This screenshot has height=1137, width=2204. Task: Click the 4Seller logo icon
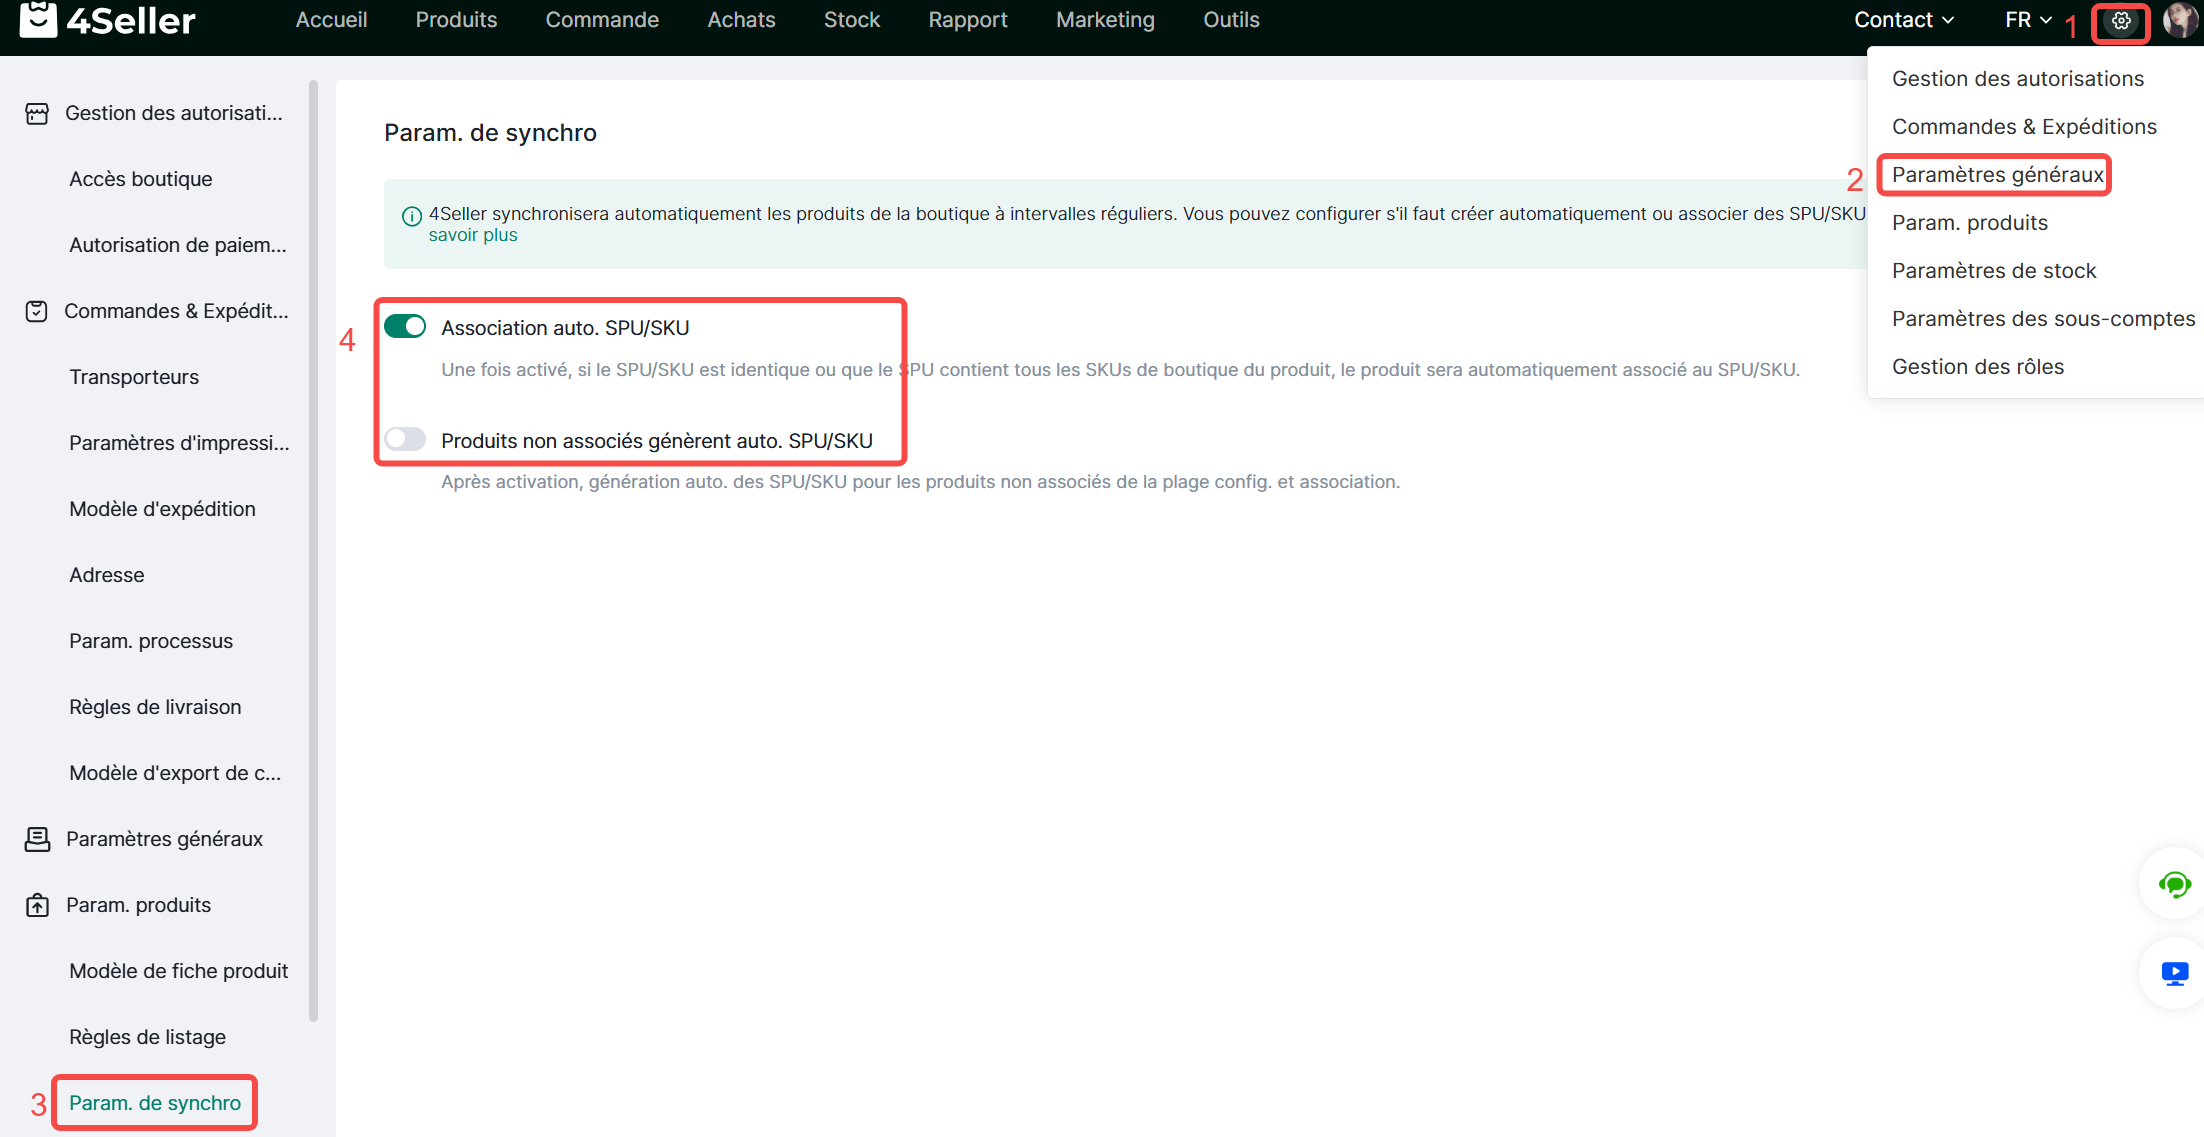[38, 19]
